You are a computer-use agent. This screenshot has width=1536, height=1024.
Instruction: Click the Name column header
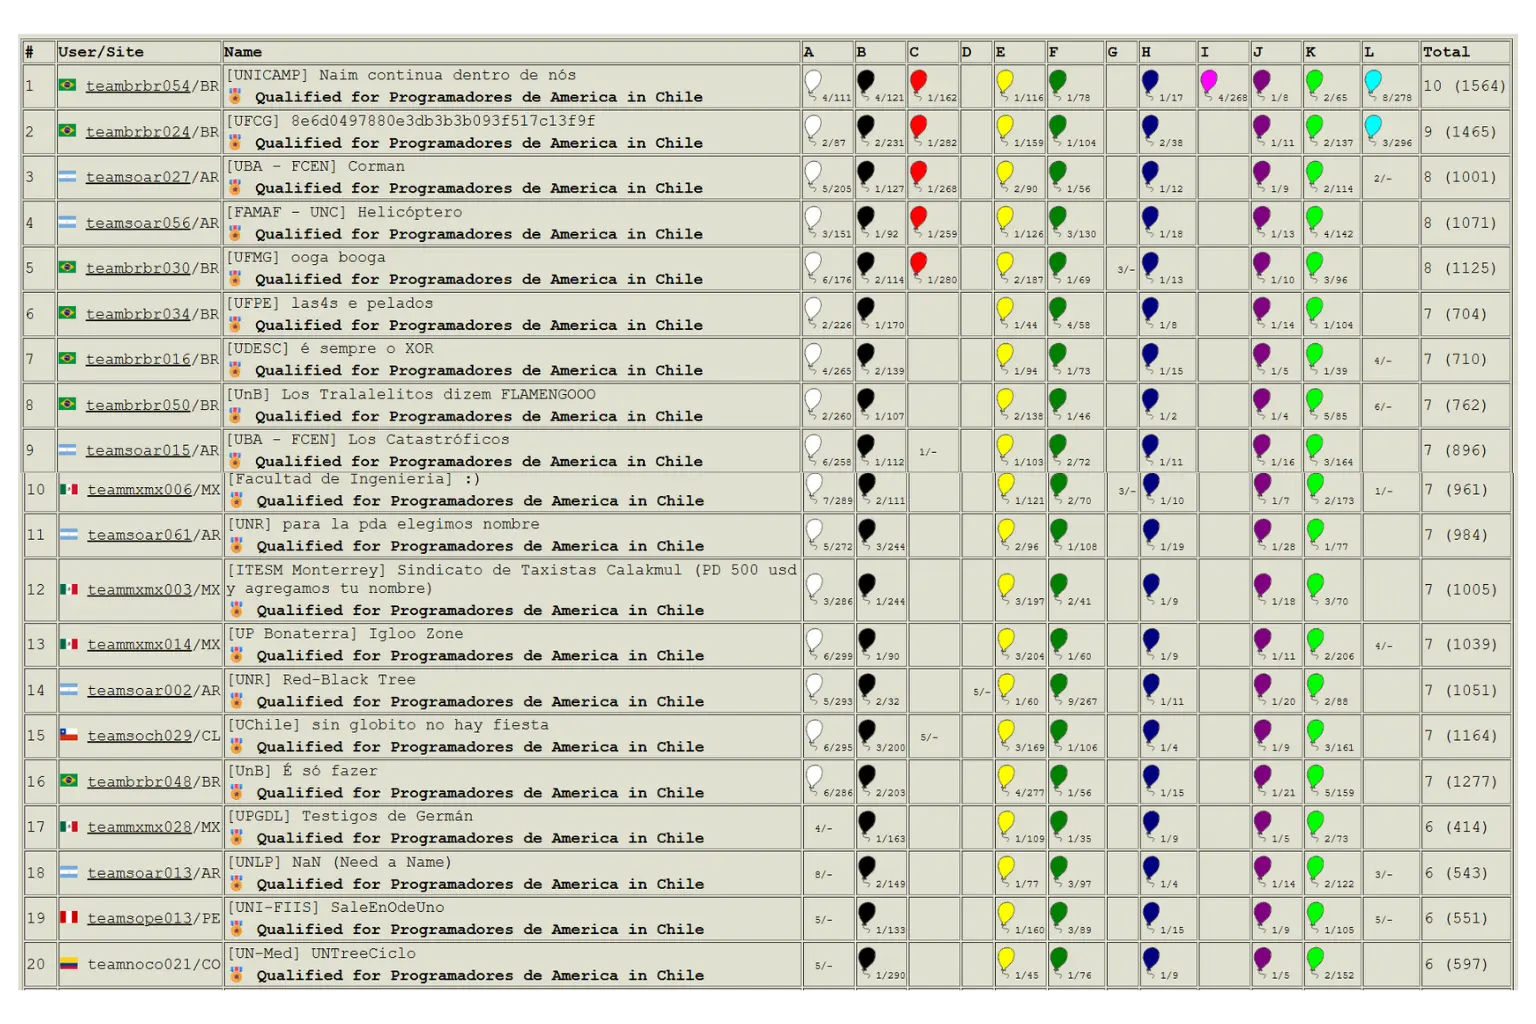(x=243, y=52)
